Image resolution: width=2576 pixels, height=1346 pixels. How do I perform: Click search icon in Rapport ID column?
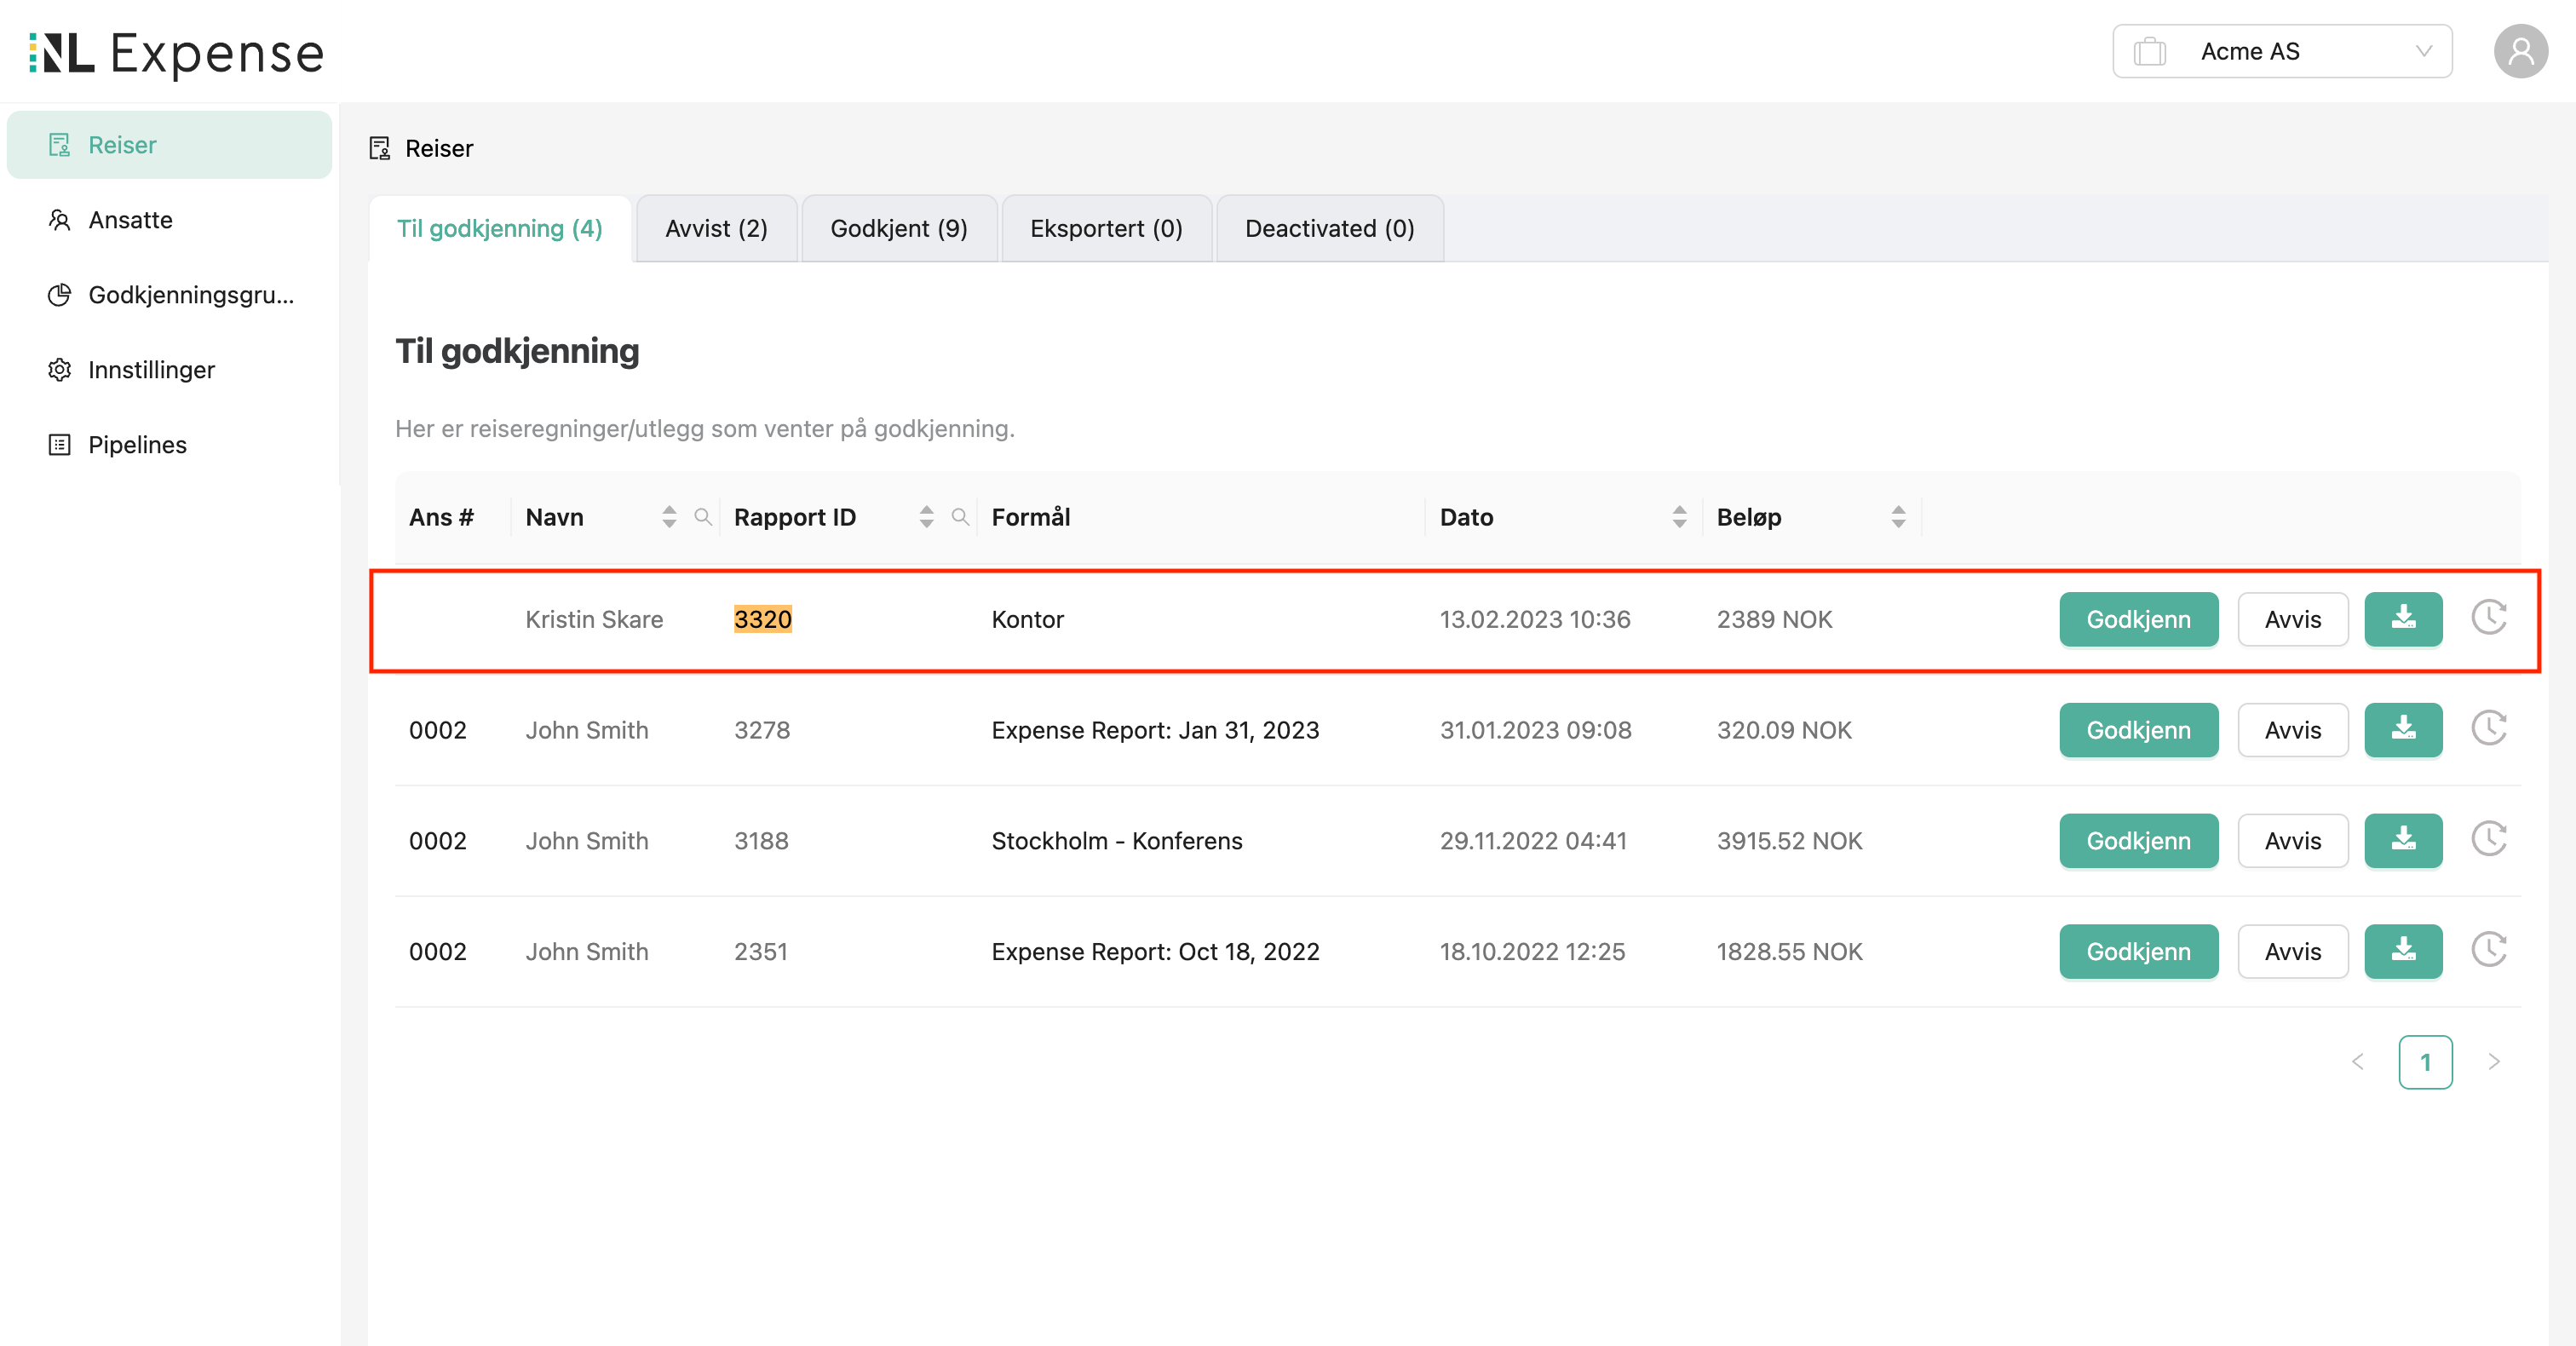tap(960, 517)
